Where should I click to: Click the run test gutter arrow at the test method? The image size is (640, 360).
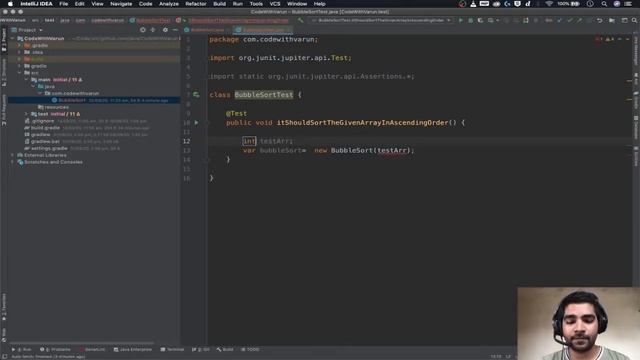coord(196,122)
